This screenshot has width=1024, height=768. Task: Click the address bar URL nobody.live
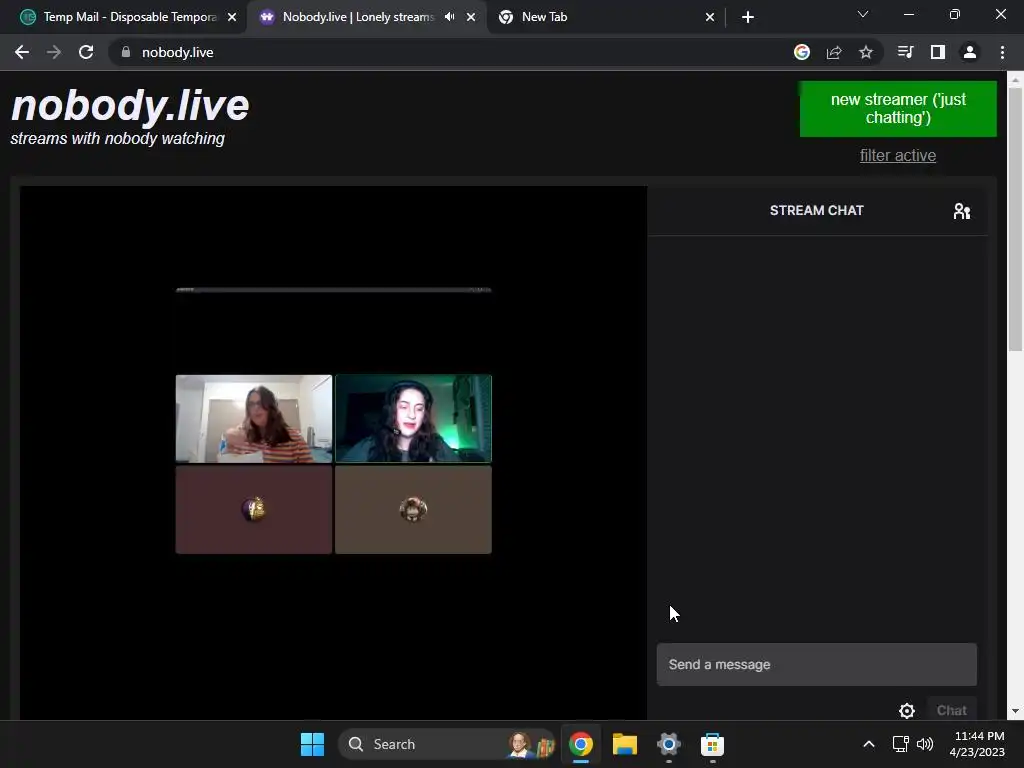click(x=178, y=52)
